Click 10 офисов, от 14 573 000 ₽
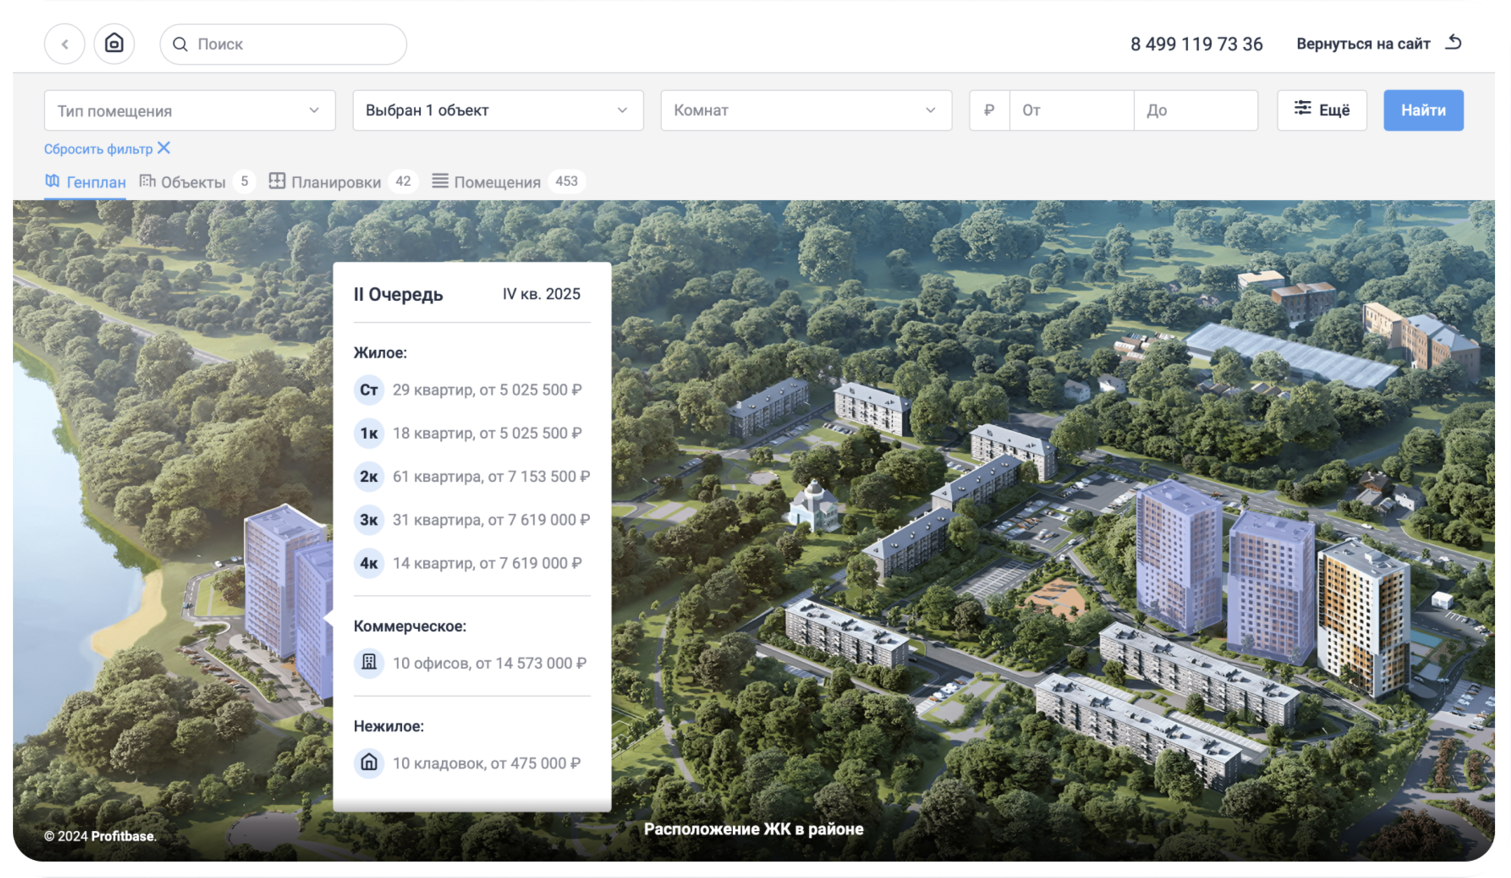Image resolution: width=1511 pixels, height=878 pixels. [x=489, y=663]
